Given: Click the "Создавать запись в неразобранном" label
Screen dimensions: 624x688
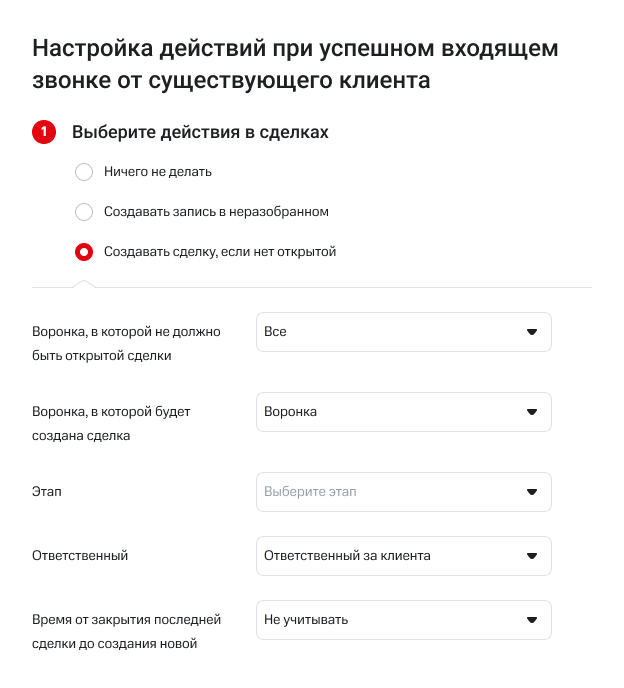Looking at the screenshot, I should [x=216, y=212].
